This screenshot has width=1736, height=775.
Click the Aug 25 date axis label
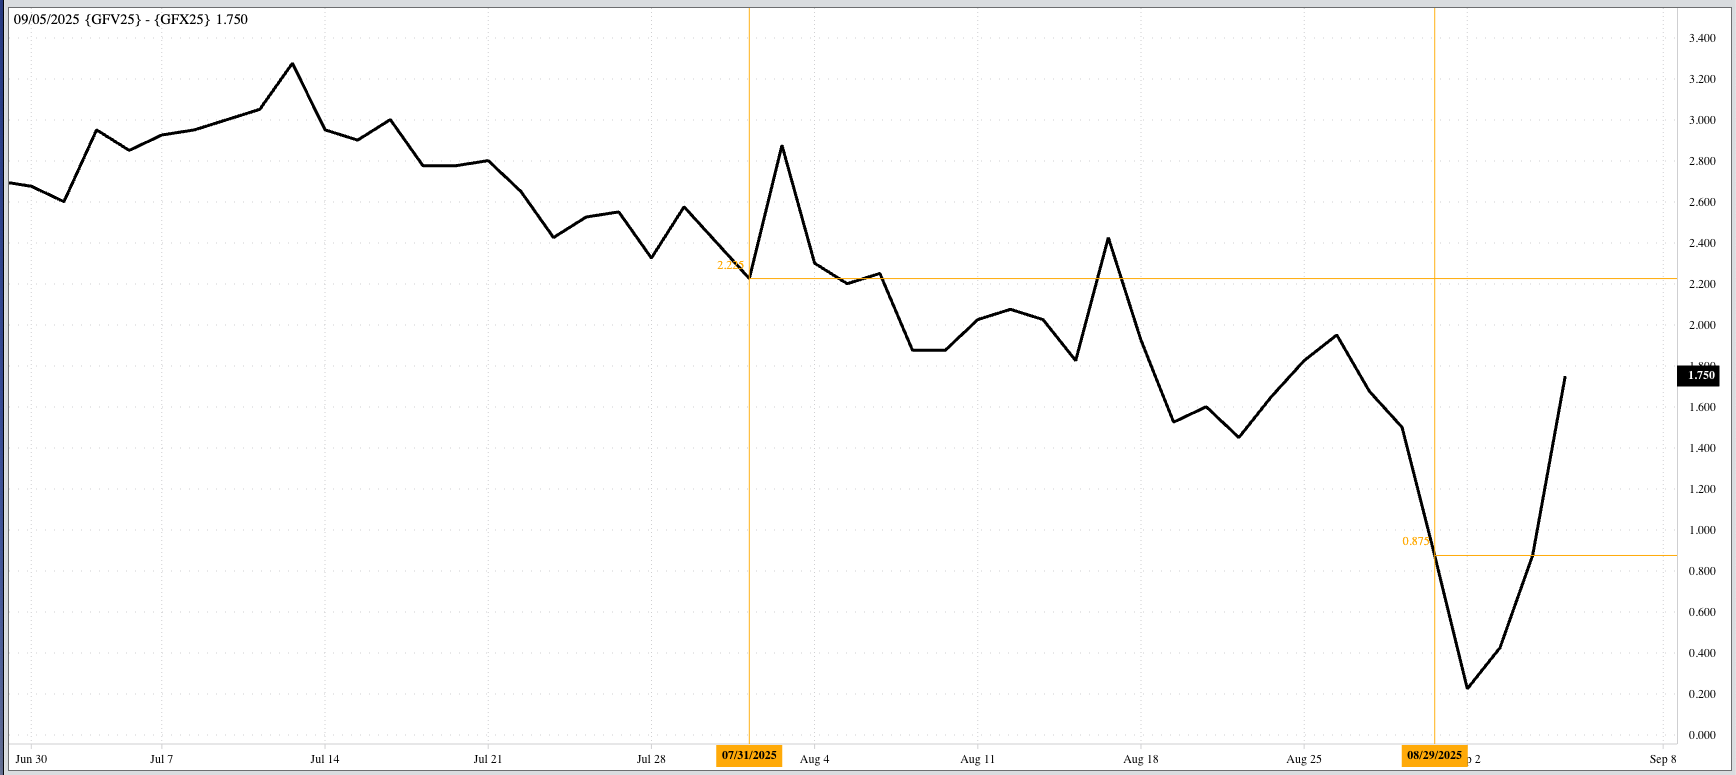coord(1303,759)
